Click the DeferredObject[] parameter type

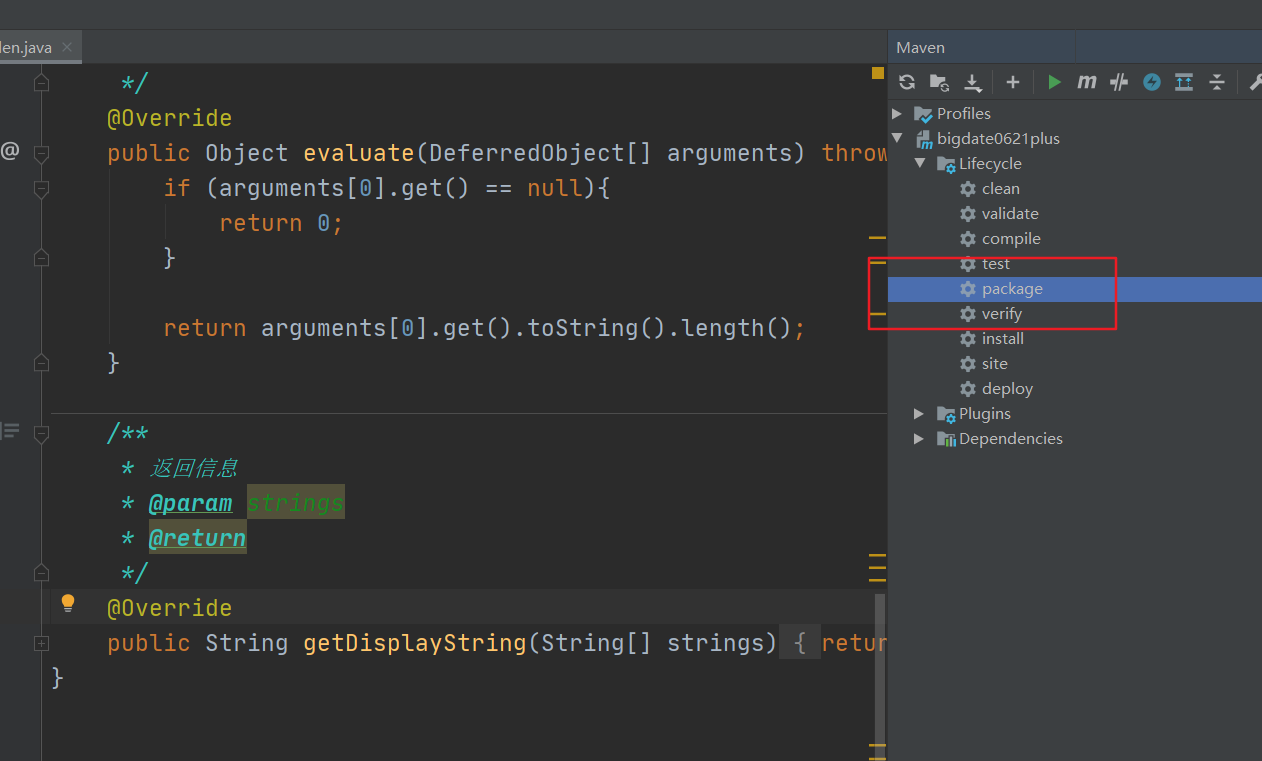click(x=541, y=153)
